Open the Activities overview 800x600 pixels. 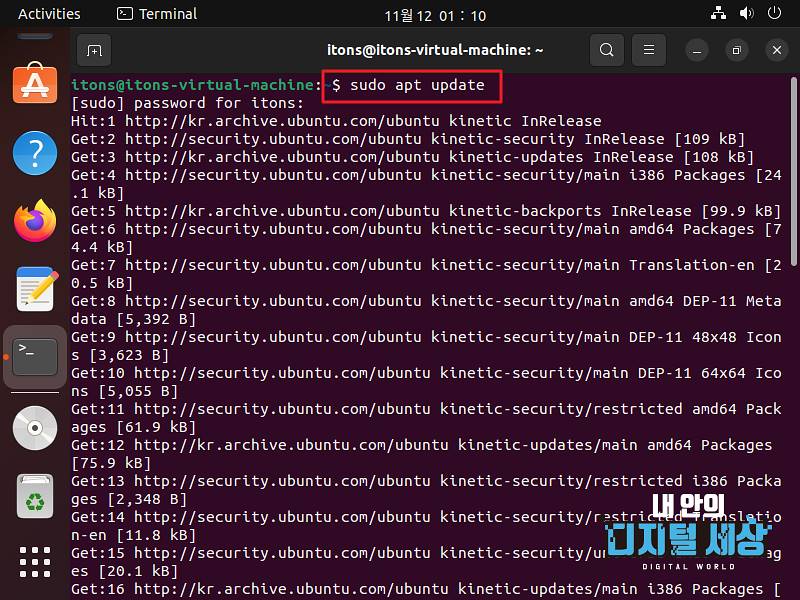49,14
